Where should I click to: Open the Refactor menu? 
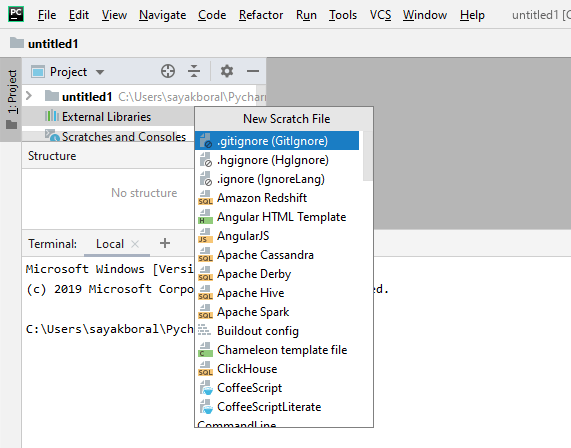click(x=261, y=15)
